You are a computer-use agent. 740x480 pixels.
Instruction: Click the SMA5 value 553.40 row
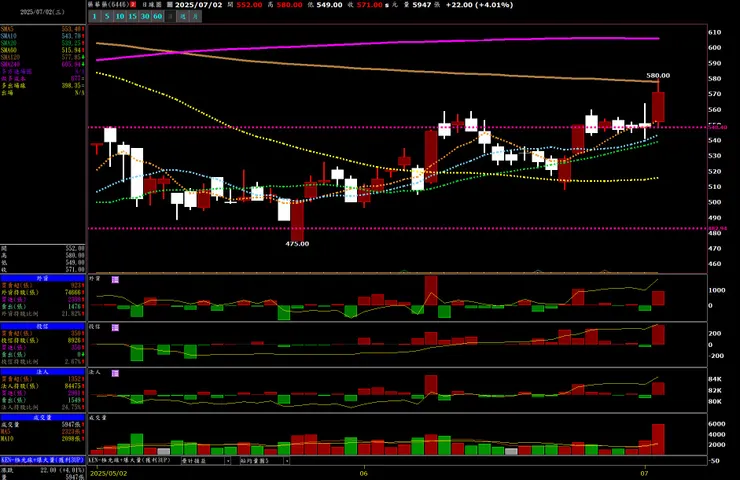click(42, 29)
